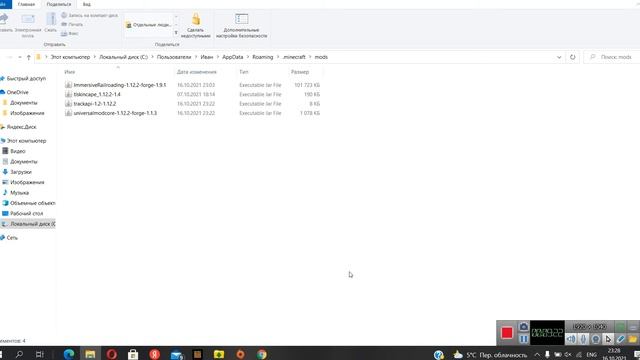
Task: Open Яндекс.Диск in navigation pane
Action: coord(21,127)
